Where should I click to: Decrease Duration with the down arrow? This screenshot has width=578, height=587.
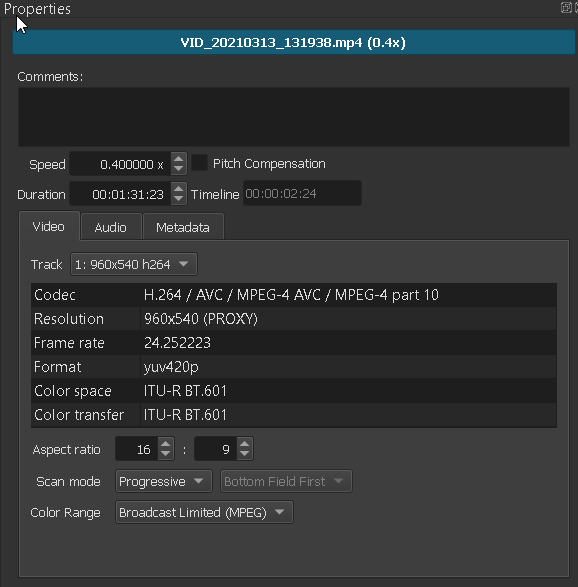tap(179, 199)
